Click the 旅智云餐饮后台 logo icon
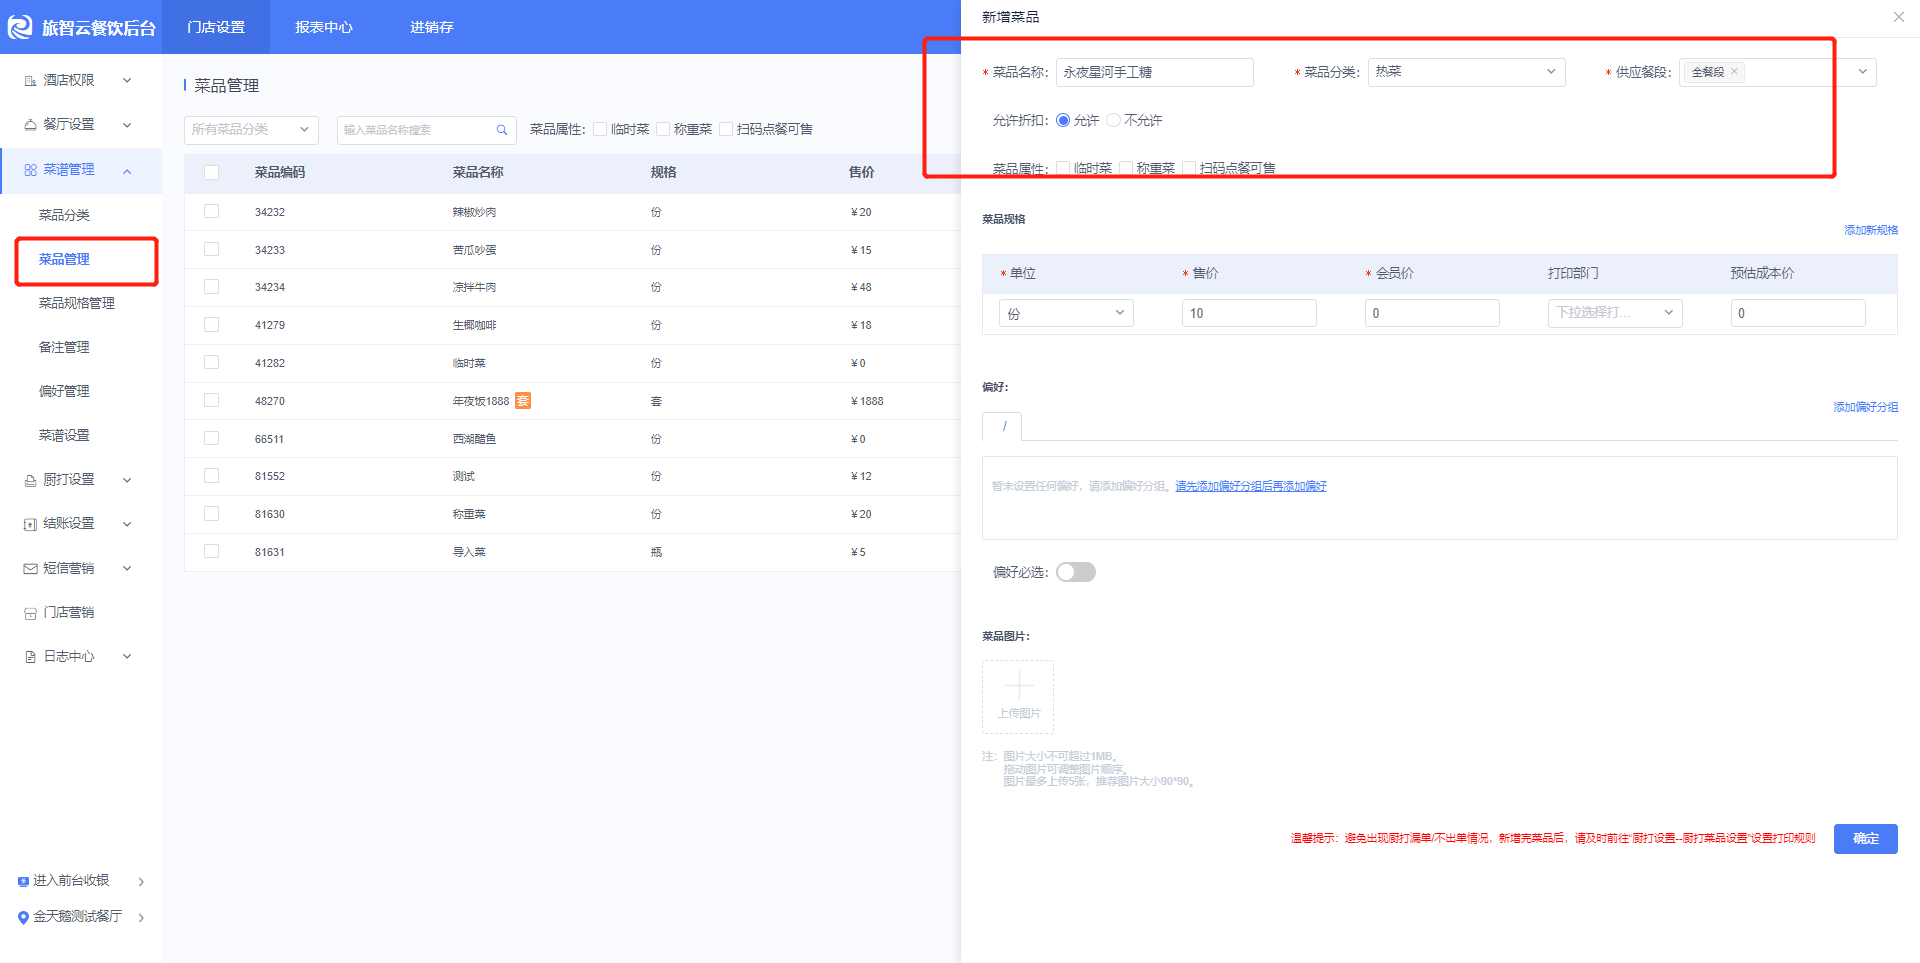 [20, 27]
